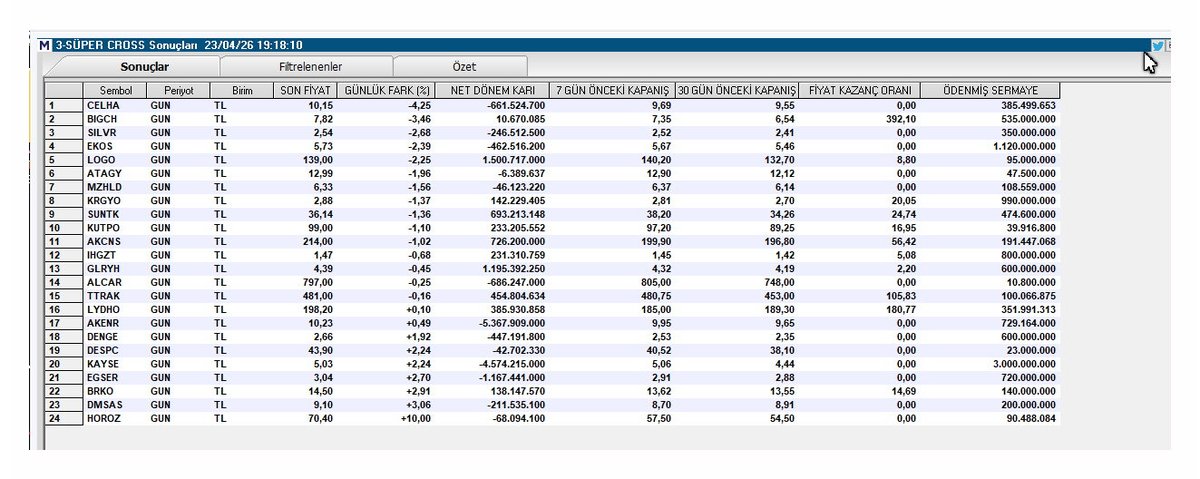The image size is (1200, 479).
Task: Click the M application icon in title bar
Action: pos(43,46)
